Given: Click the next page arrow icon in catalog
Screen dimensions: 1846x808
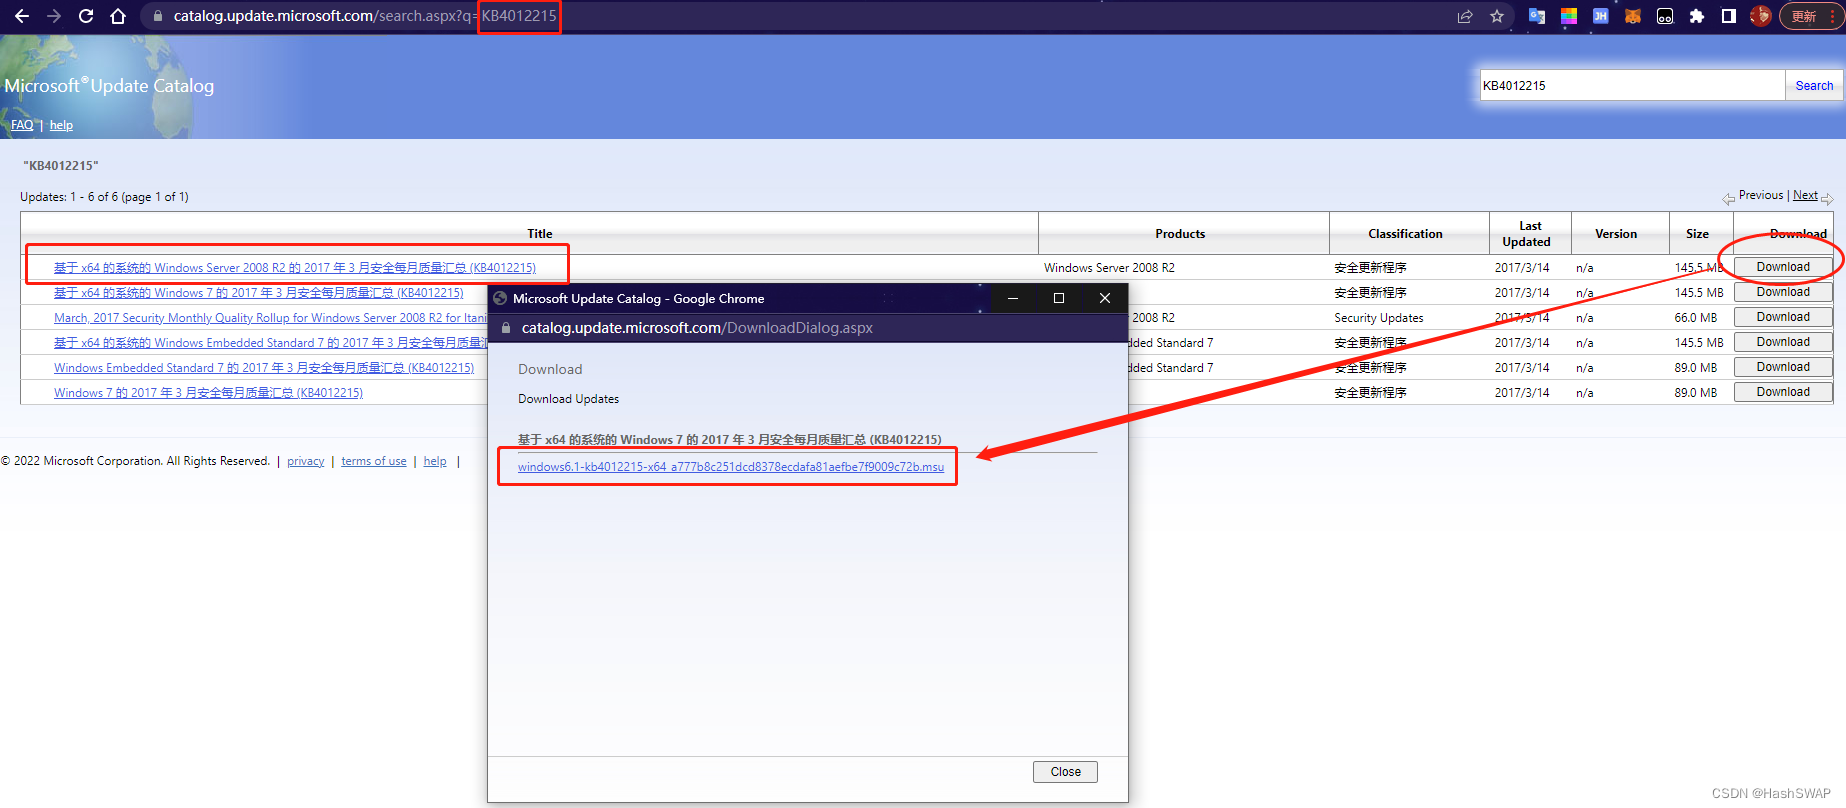Looking at the screenshot, I should [1827, 198].
